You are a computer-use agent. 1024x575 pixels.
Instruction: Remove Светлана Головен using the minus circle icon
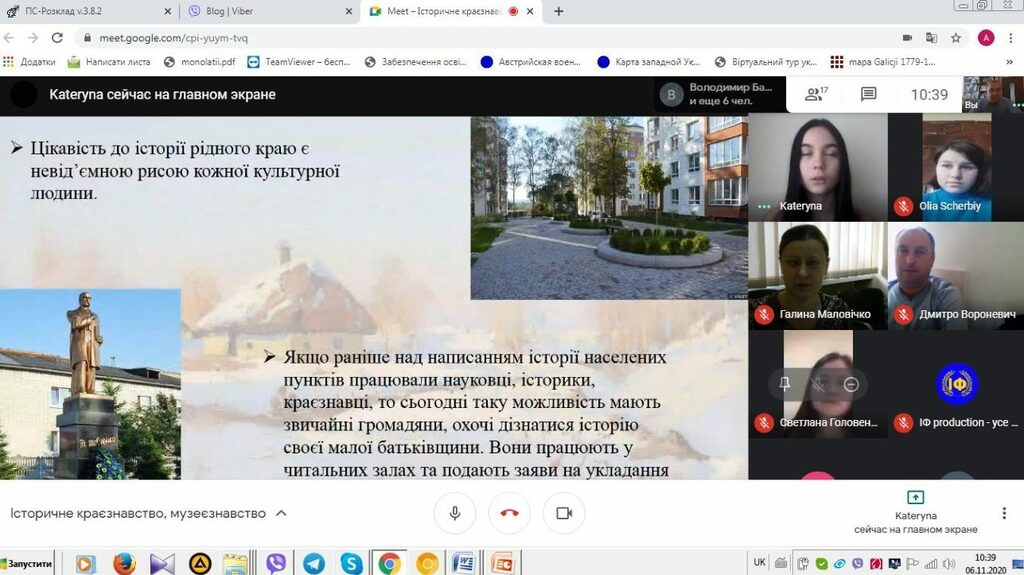[851, 384]
